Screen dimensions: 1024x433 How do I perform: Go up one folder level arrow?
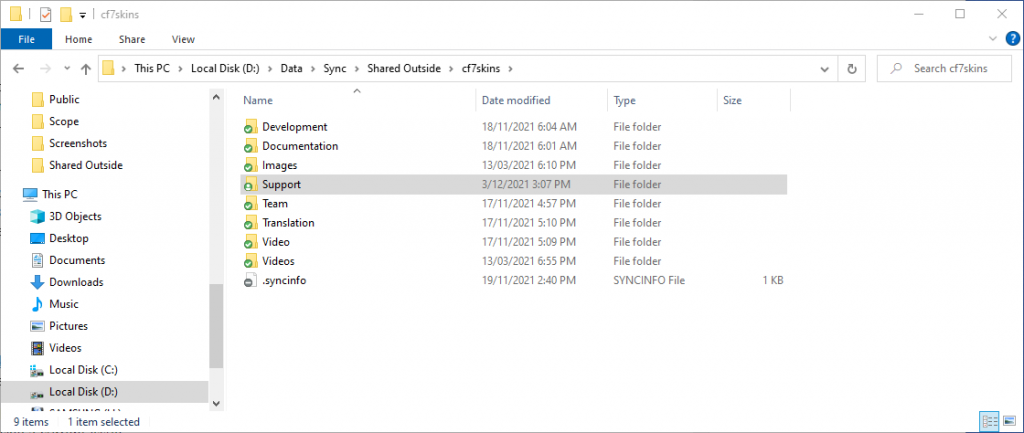click(x=85, y=69)
